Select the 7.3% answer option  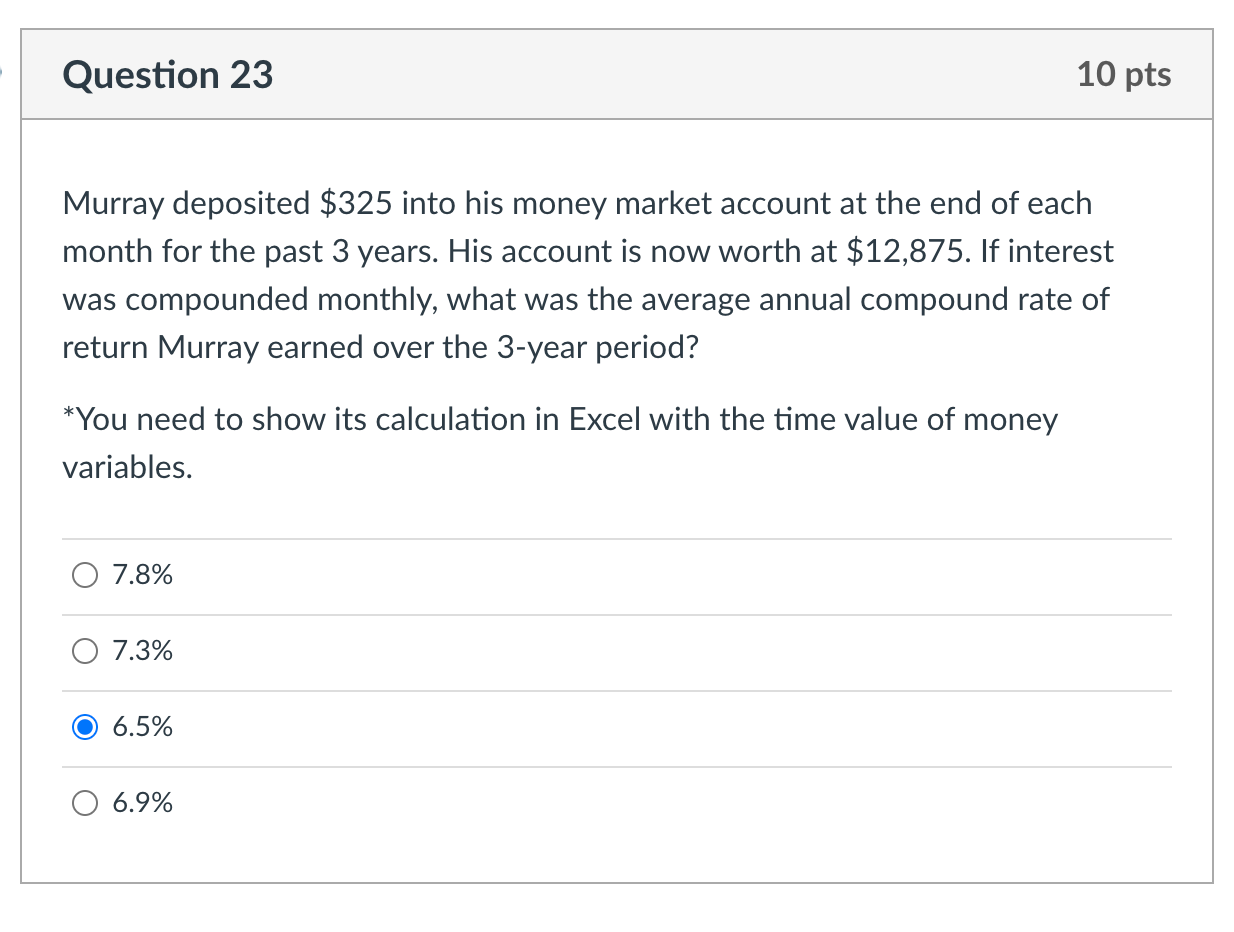coord(85,651)
